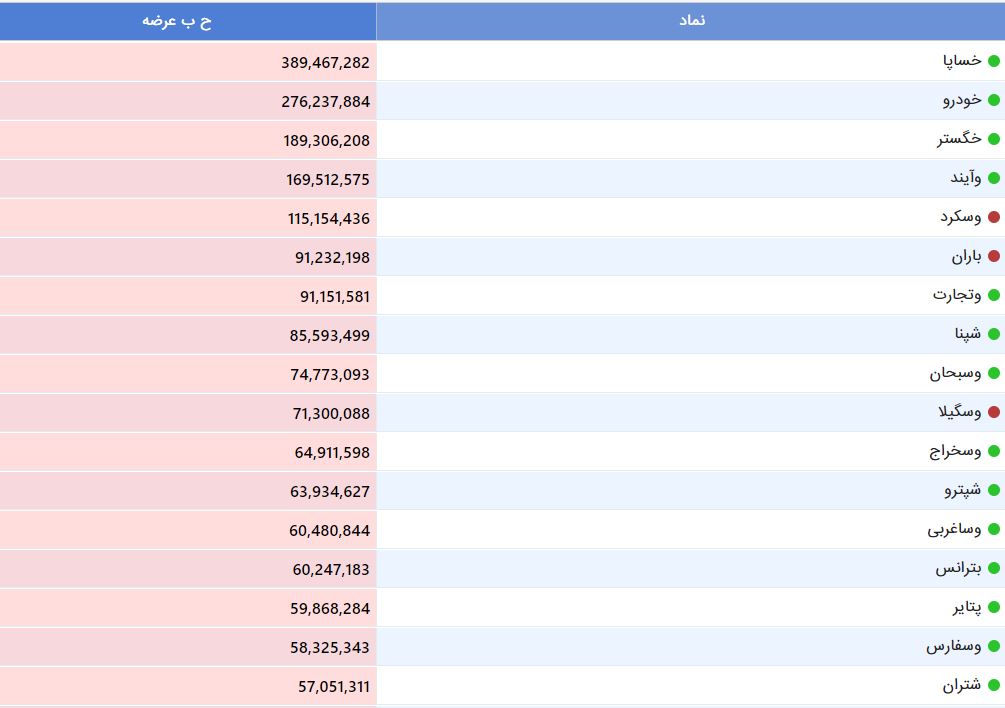
Task: Click the green status dot beside پتایر
Action: coord(994,607)
